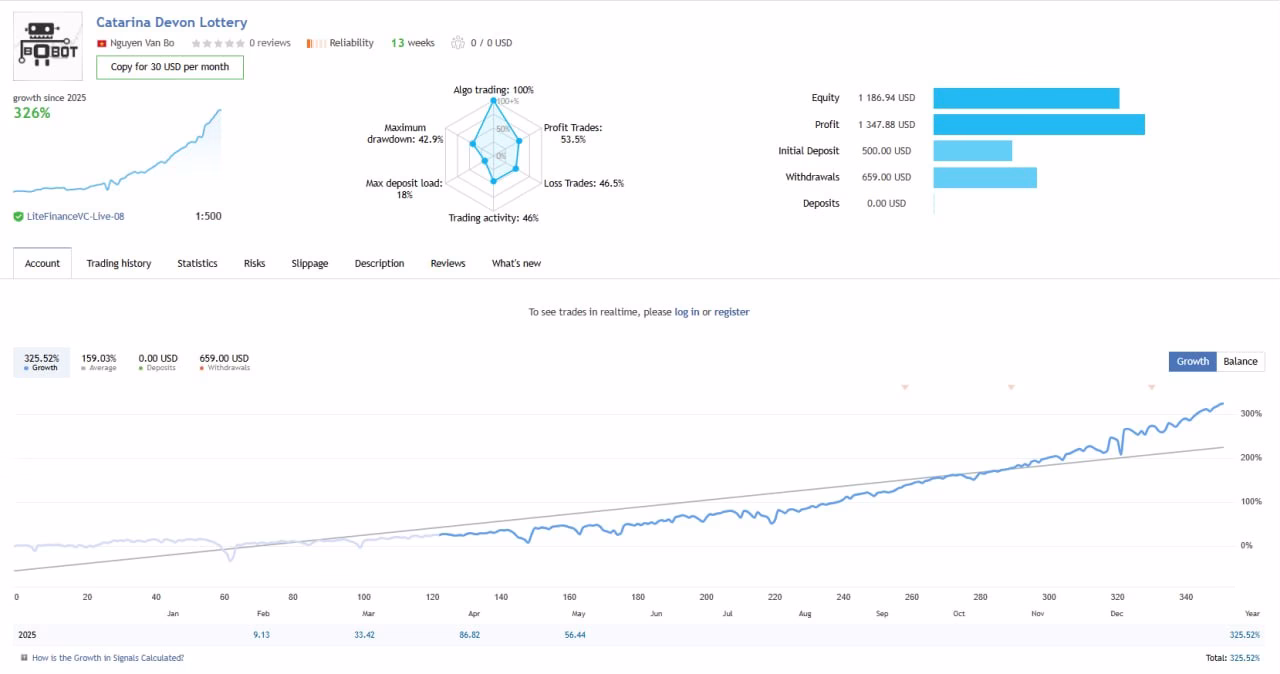Click the green verified shield beside LiteFinanceVC-Live-08
The height and width of the screenshot is (674, 1280).
tap(18, 216)
